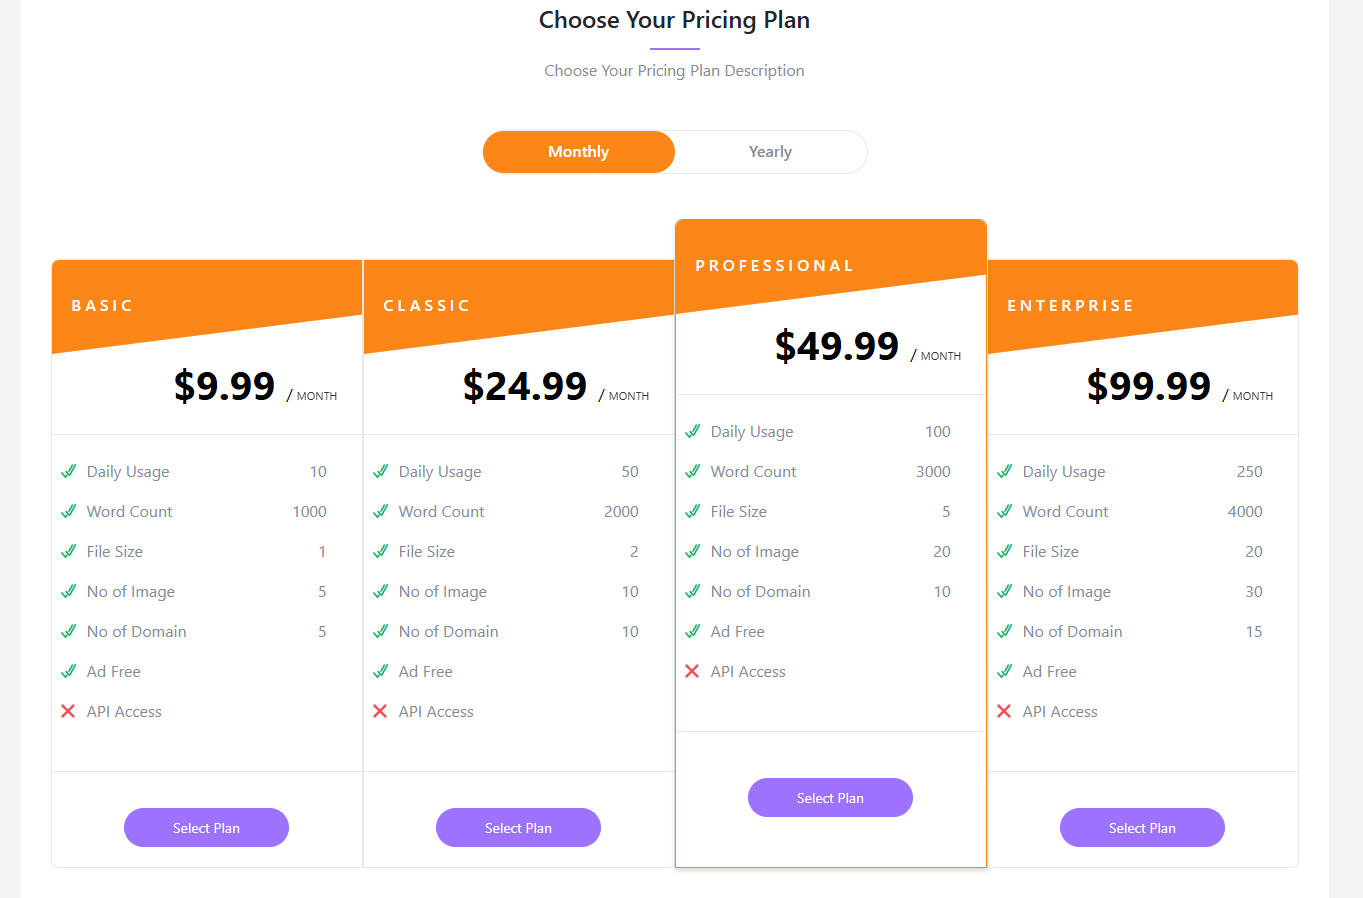1363x898 pixels.
Task: Click the checkmark beside Professional No of Domain
Action: click(693, 591)
